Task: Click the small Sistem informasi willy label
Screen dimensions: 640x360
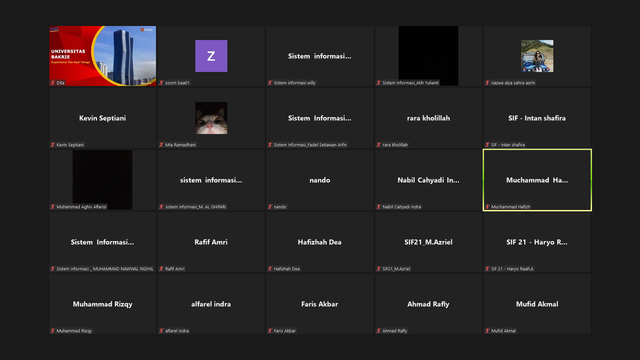Action: click(x=295, y=83)
